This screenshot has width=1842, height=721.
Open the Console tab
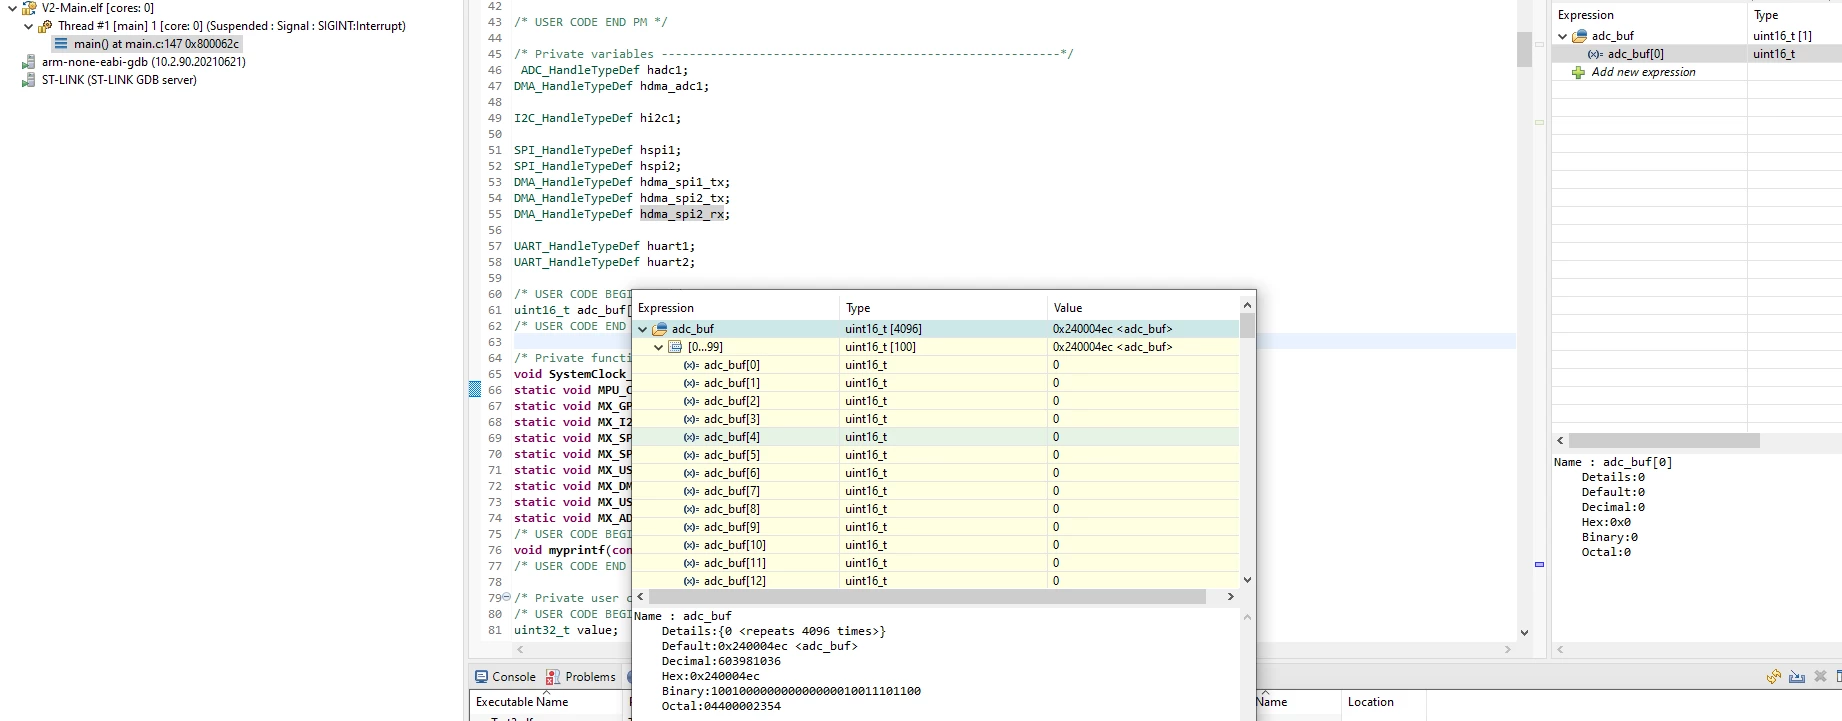point(505,677)
